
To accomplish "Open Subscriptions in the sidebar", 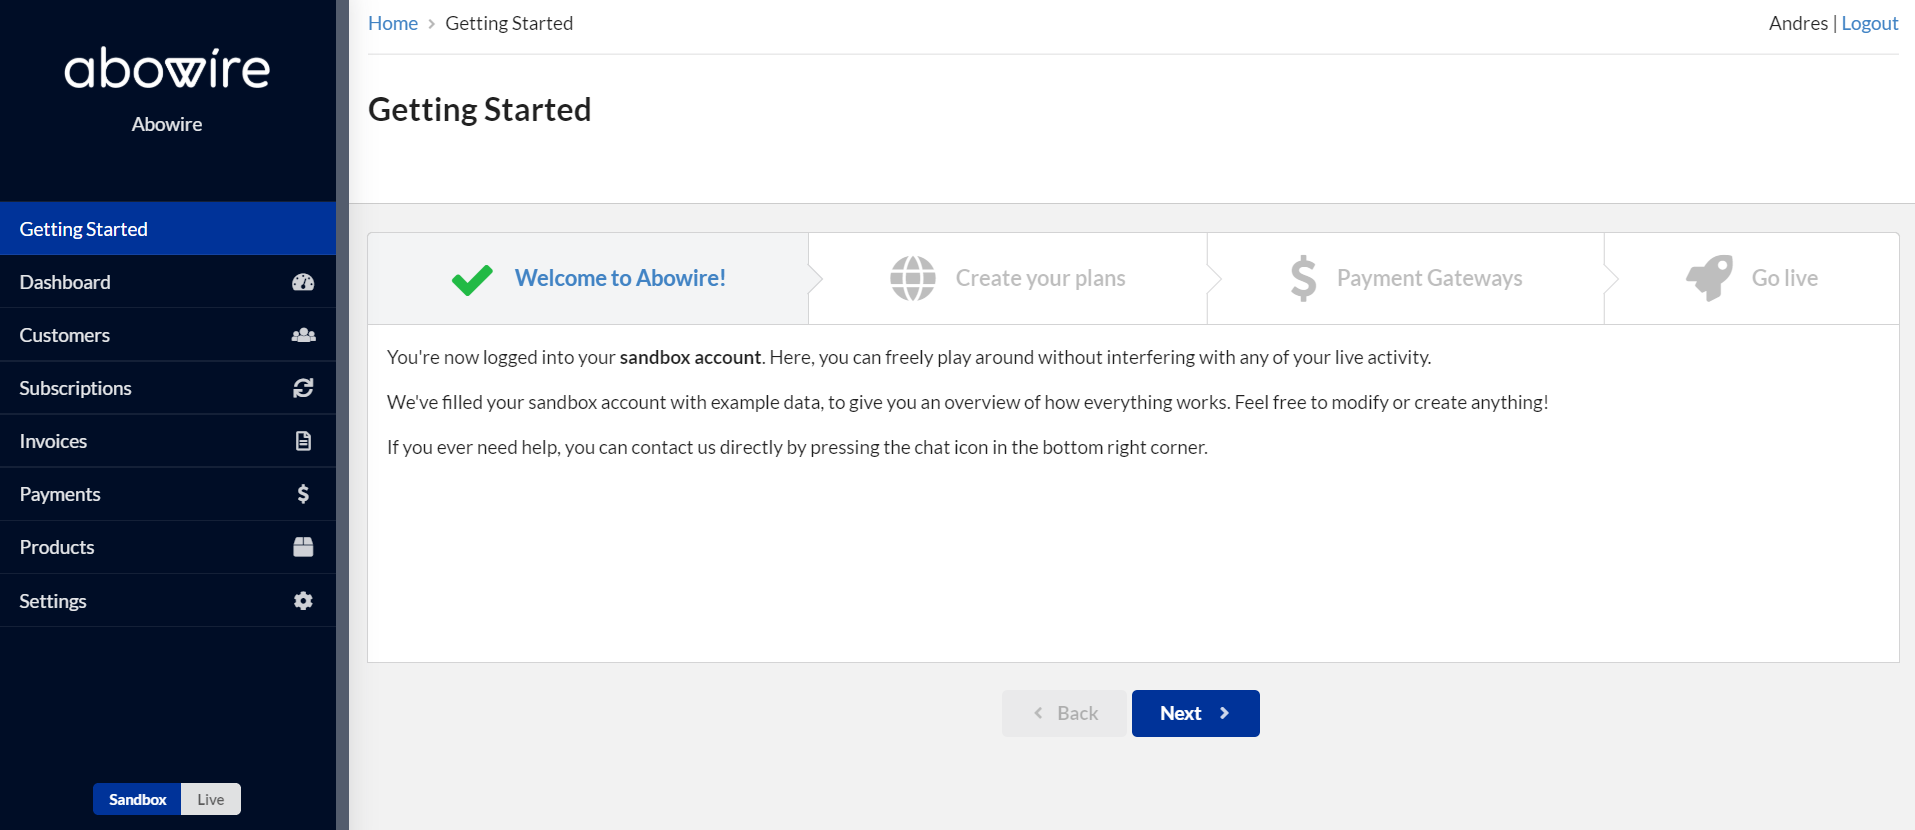I will tap(168, 388).
